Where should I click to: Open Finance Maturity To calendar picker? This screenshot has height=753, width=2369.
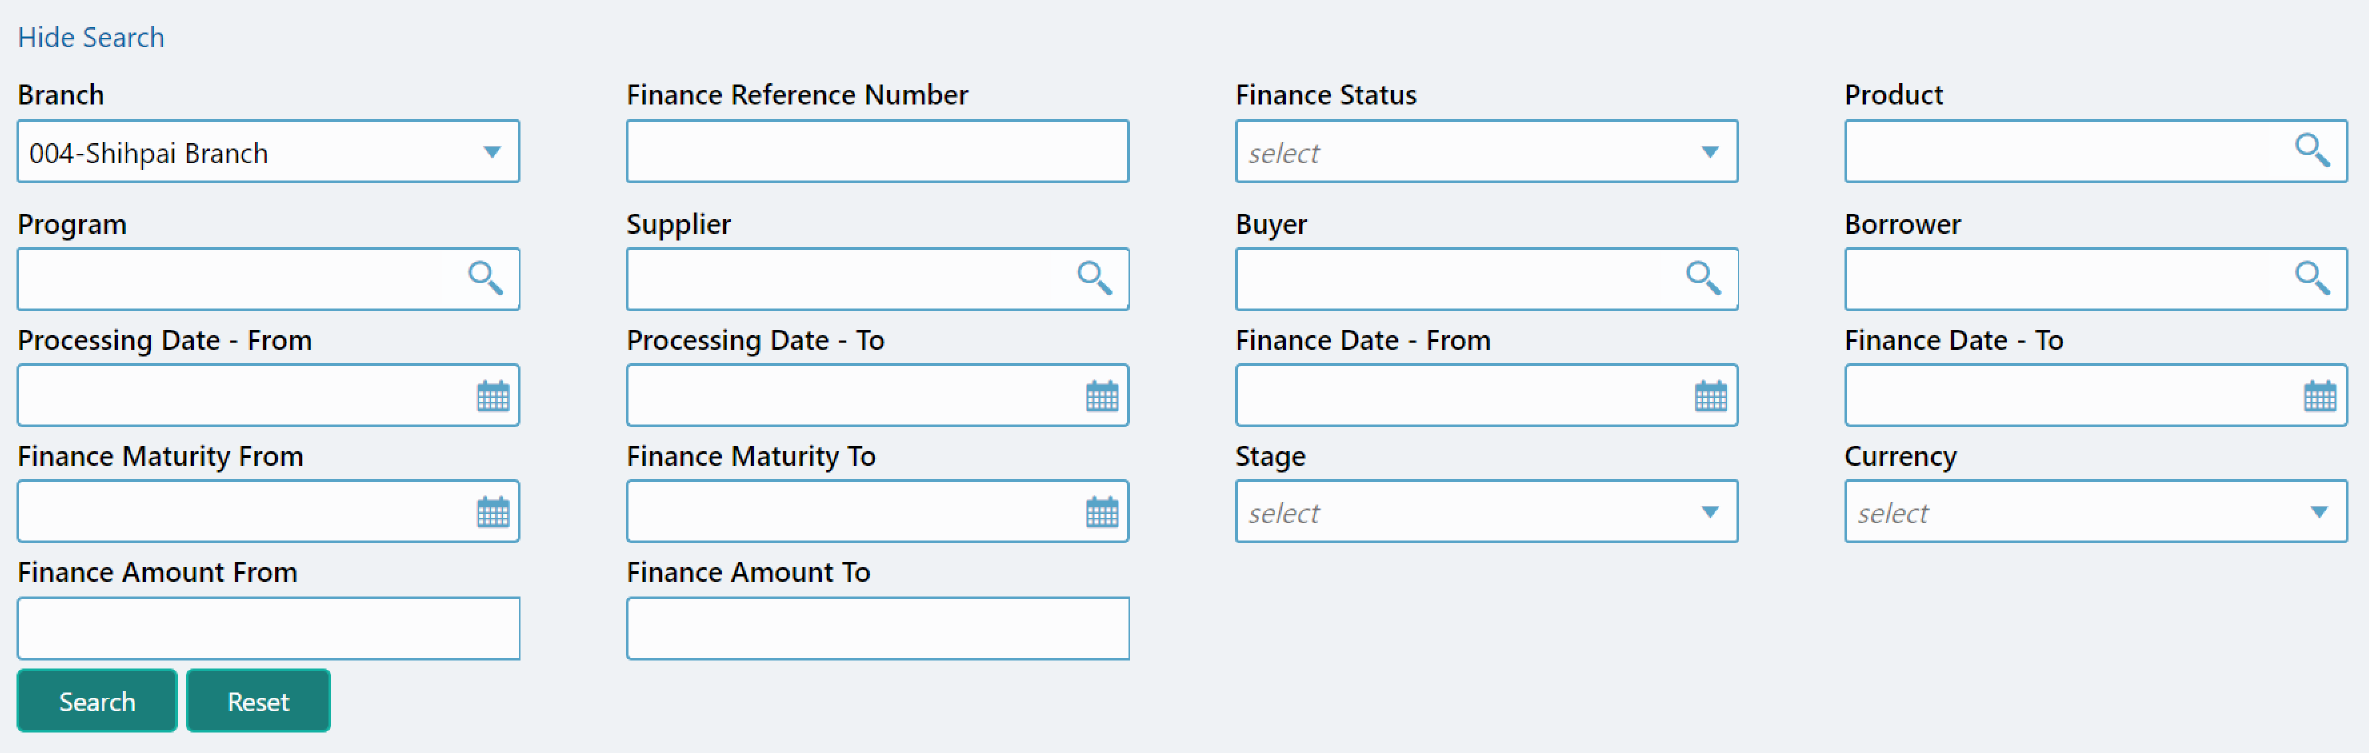[x=1102, y=512]
